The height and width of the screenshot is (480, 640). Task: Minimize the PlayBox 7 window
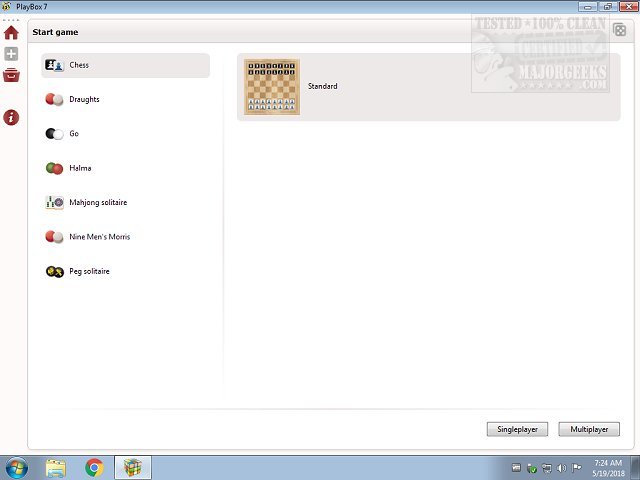(587, 7)
